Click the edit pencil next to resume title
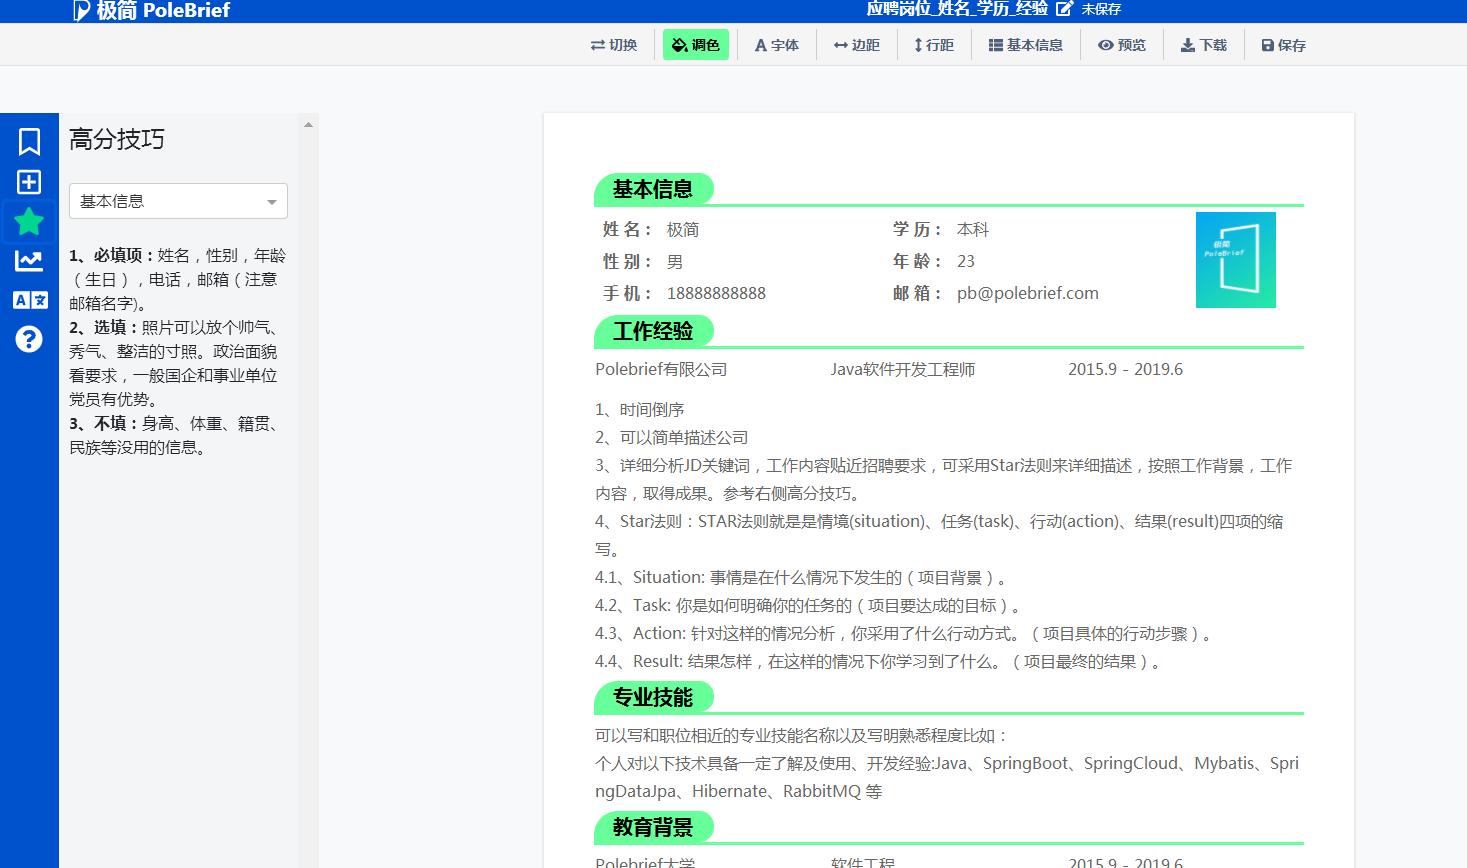Viewport: 1467px width, 868px height. tap(1063, 8)
